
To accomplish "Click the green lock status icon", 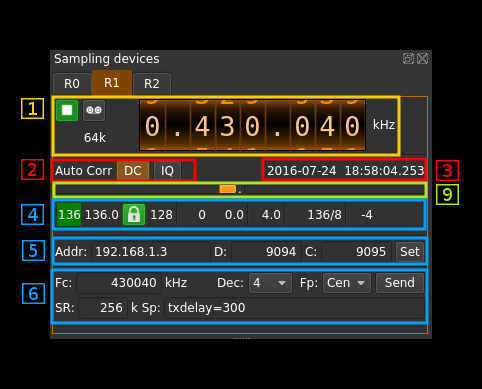I will [134, 215].
